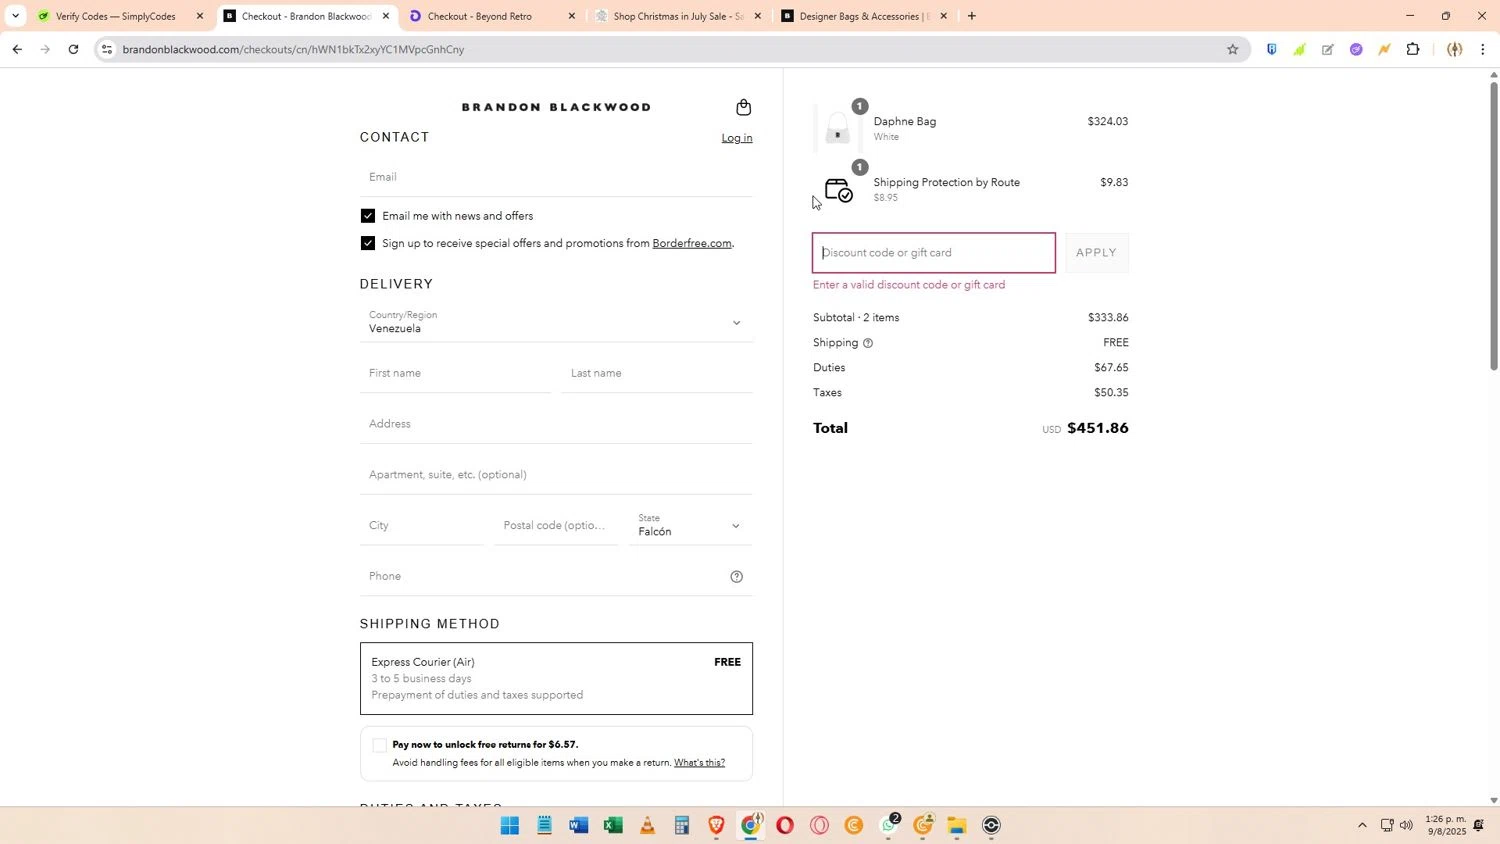Bookmark this page with the star icon
This screenshot has height=844, width=1500.
(1232, 49)
